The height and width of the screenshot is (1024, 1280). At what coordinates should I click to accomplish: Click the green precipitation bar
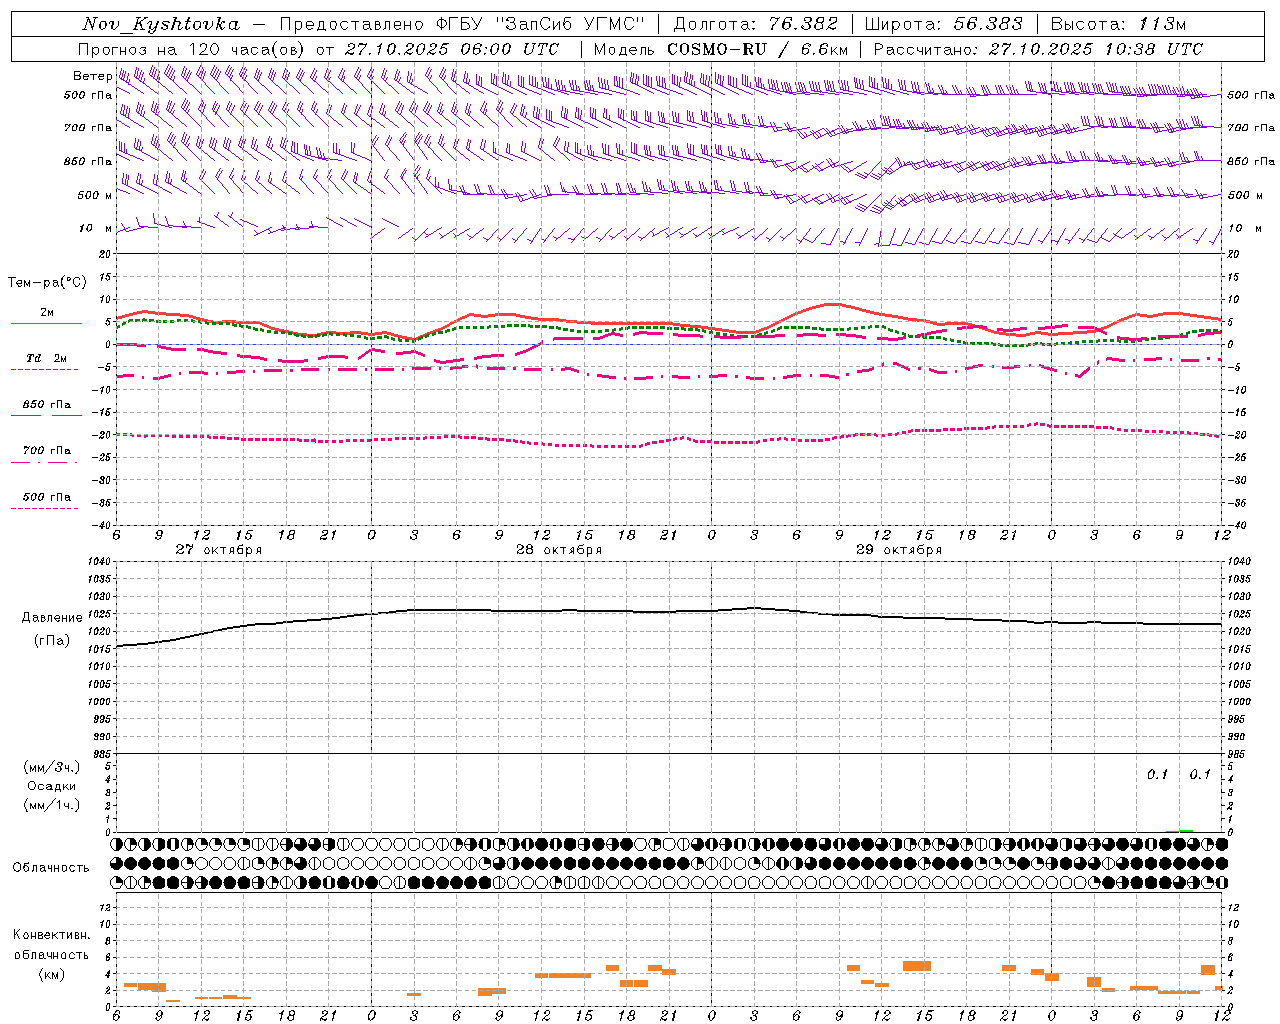pos(1186,830)
